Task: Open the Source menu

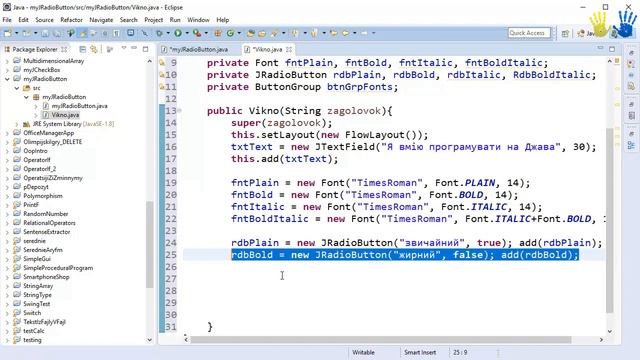Action: (x=44, y=20)
